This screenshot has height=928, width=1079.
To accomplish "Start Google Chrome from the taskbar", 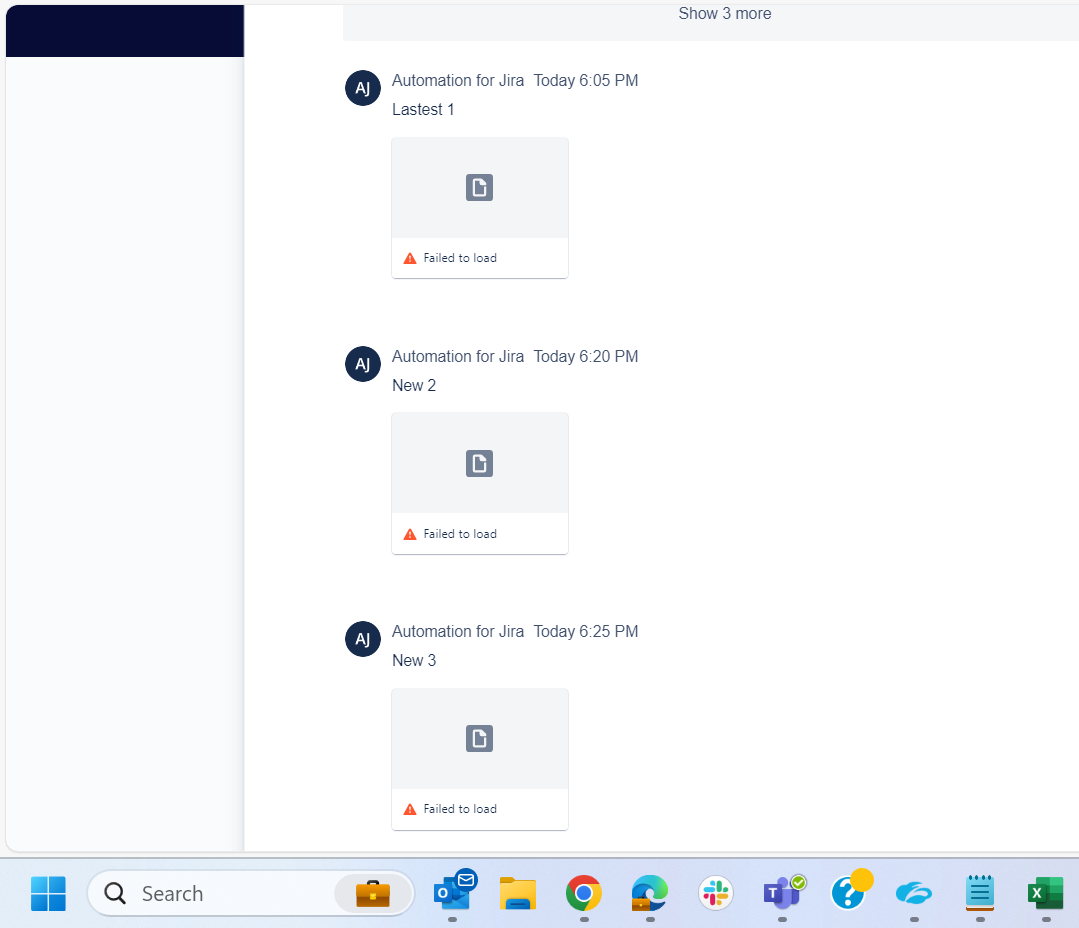I will 583,893.
